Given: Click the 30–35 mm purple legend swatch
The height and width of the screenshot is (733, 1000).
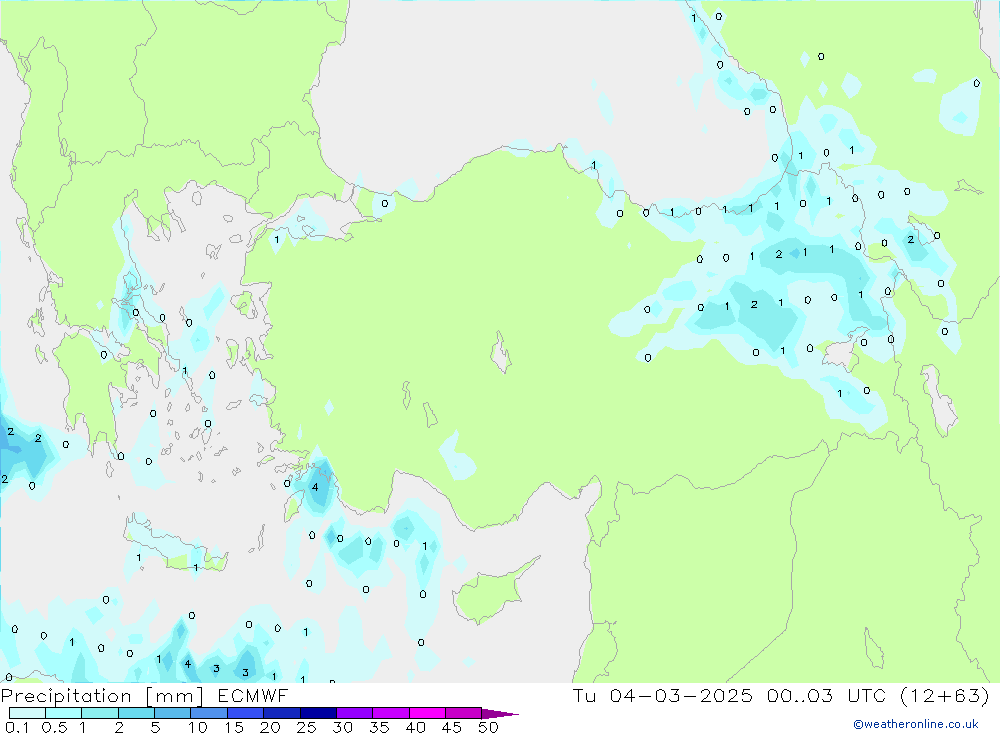Looking at the screenshot, I should click(x=354, y=713).
